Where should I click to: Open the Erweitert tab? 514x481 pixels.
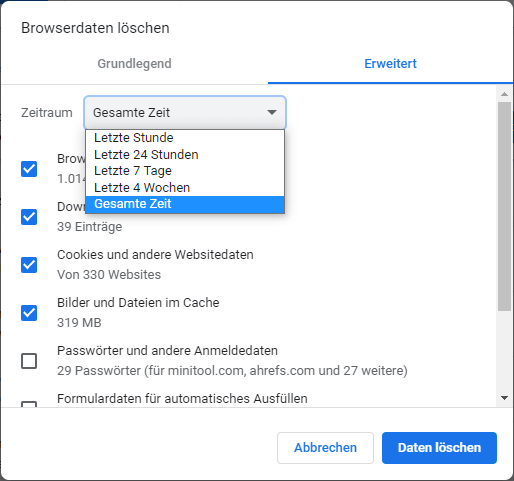click(x=390, y=63)
